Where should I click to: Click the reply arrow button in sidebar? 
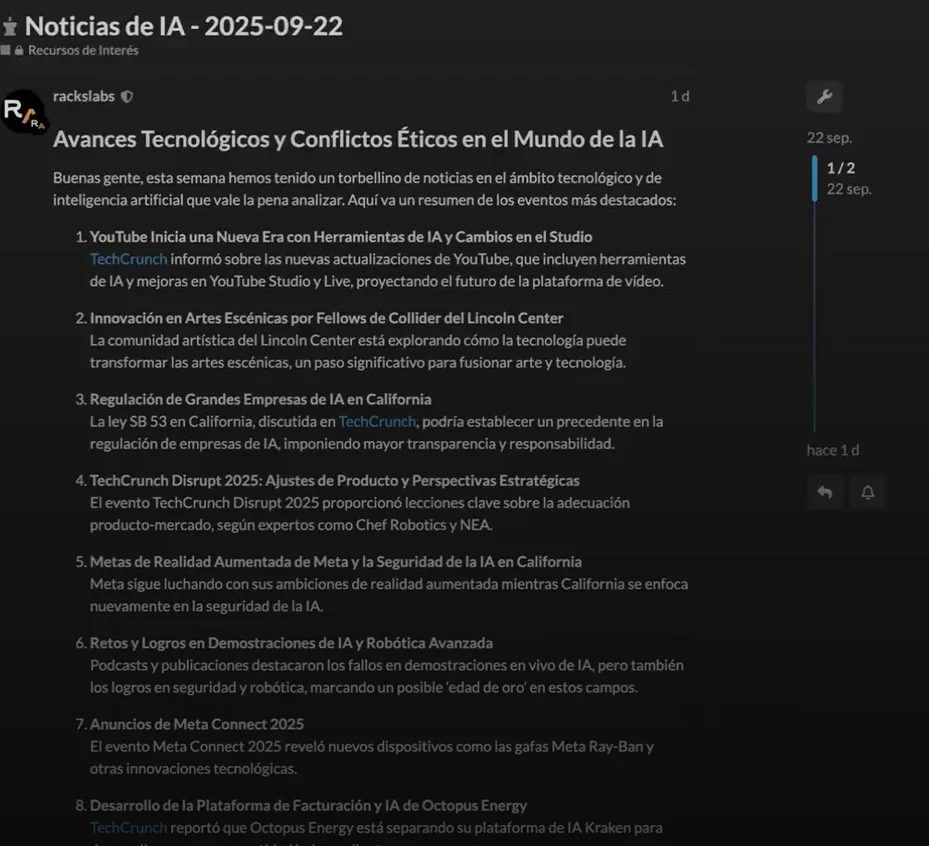point(824,492)
